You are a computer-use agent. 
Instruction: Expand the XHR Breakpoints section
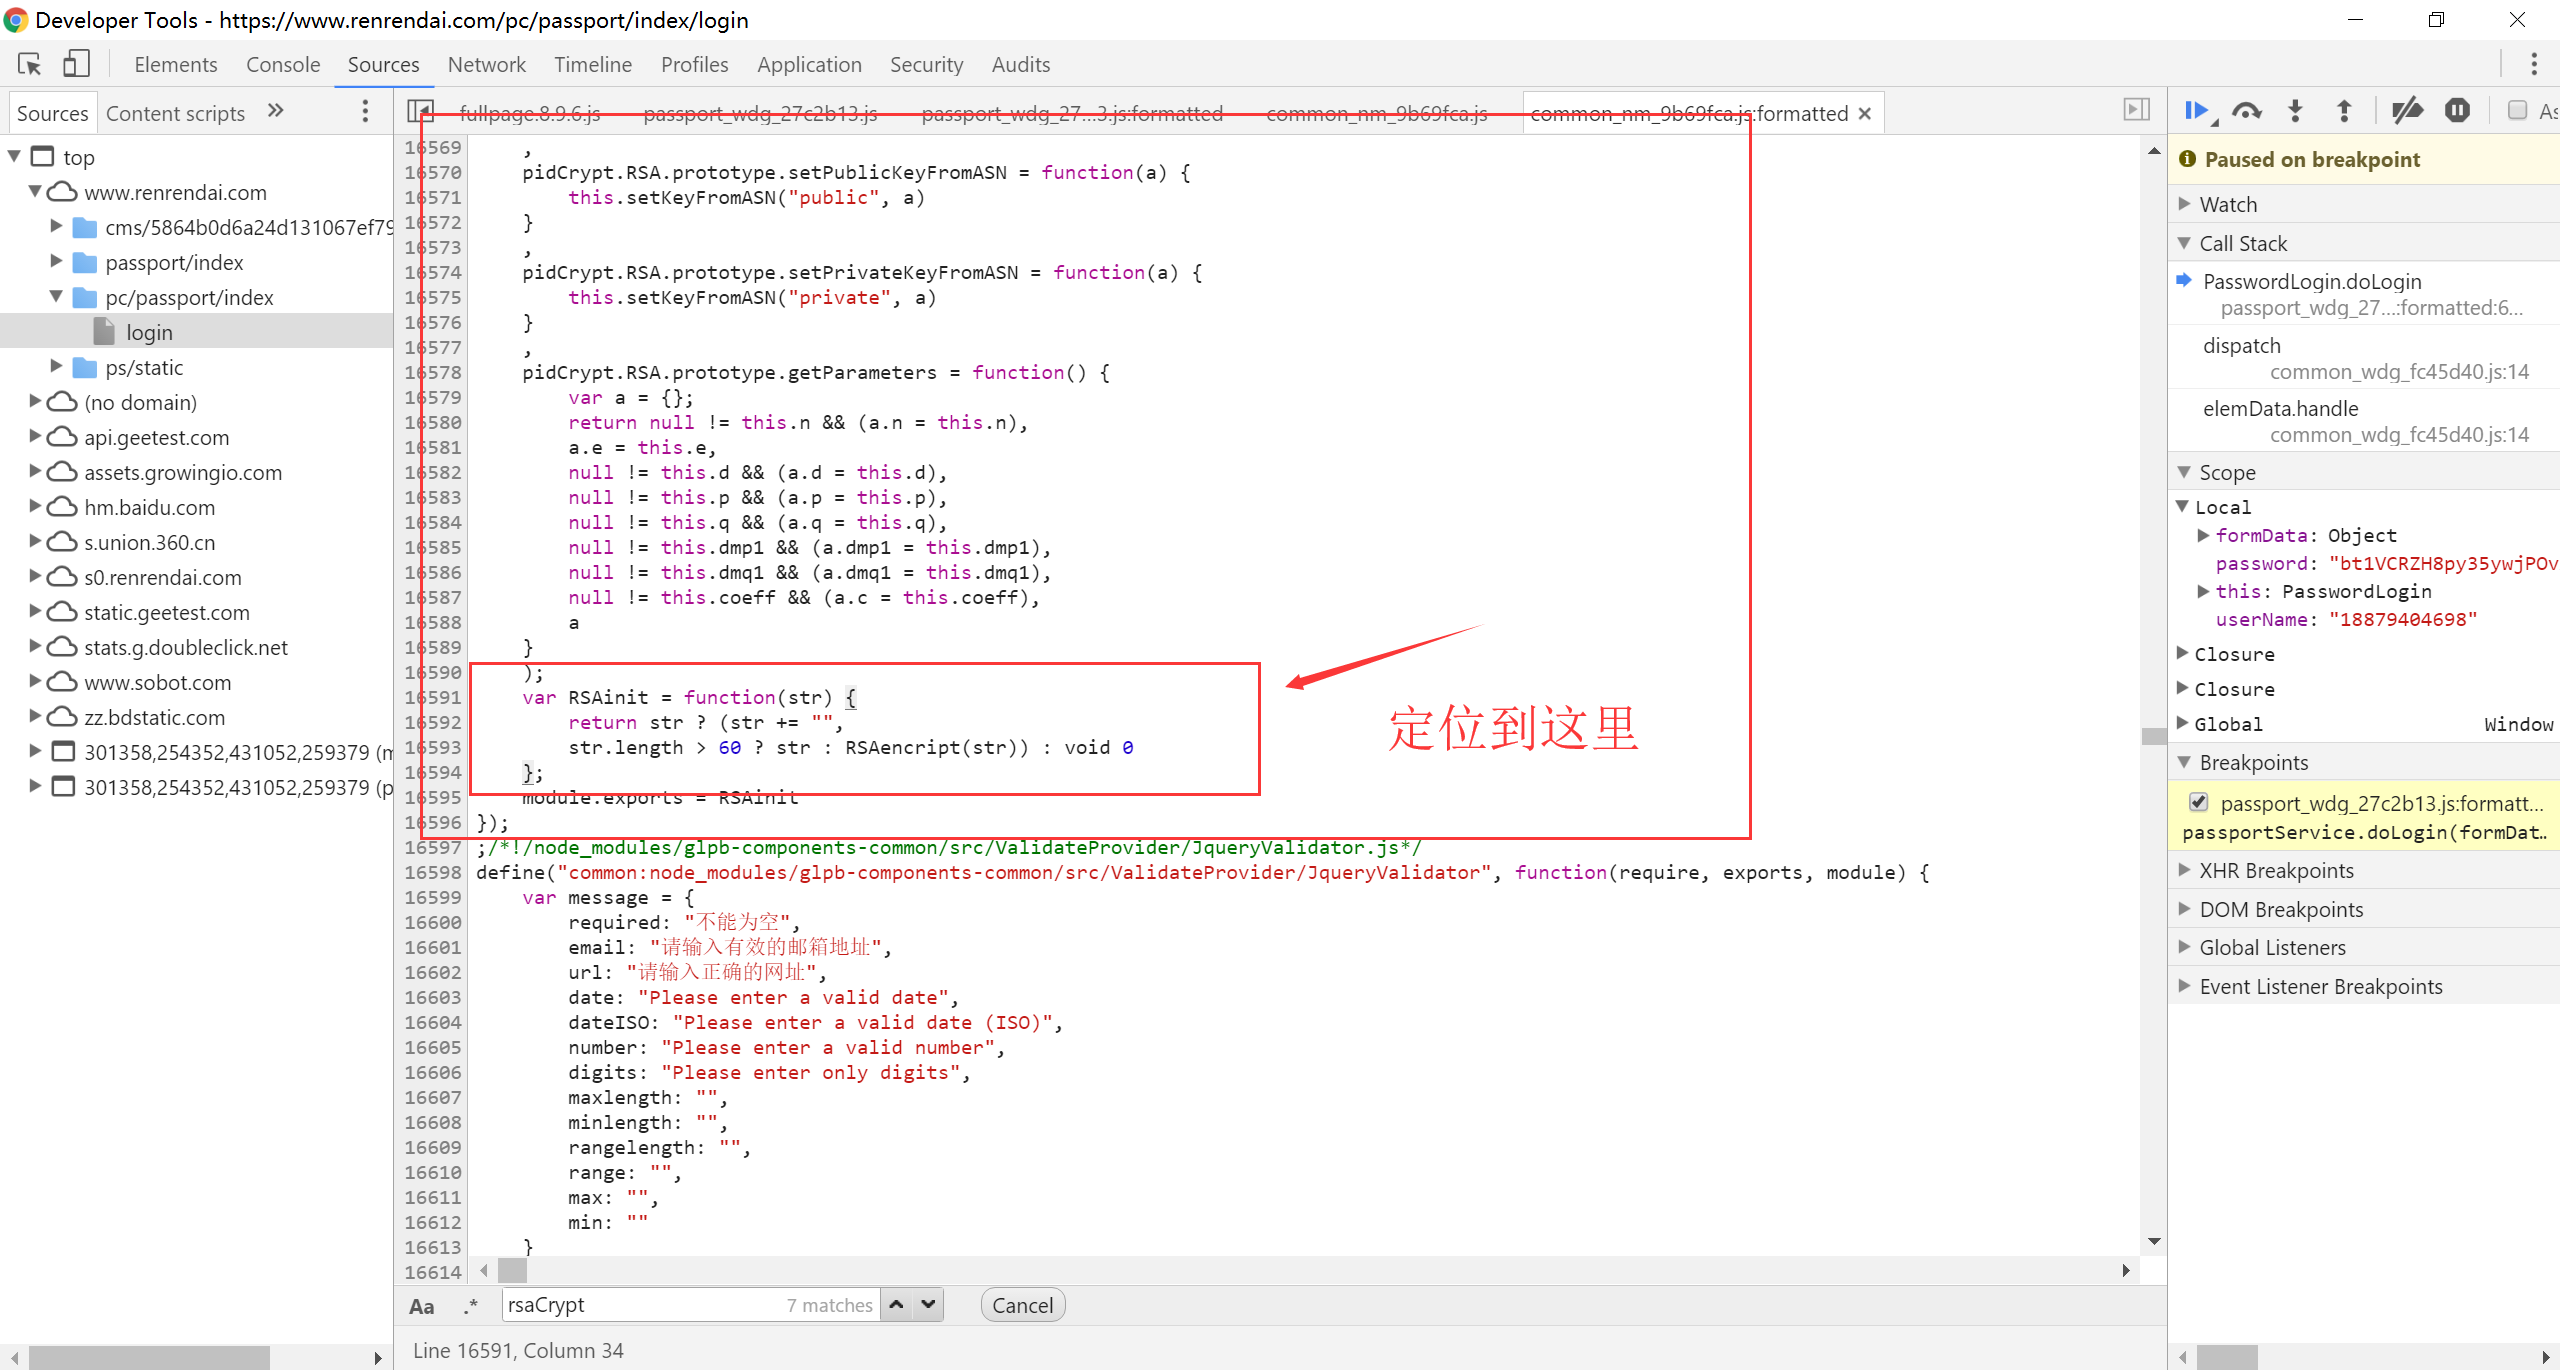(2276, 870)
